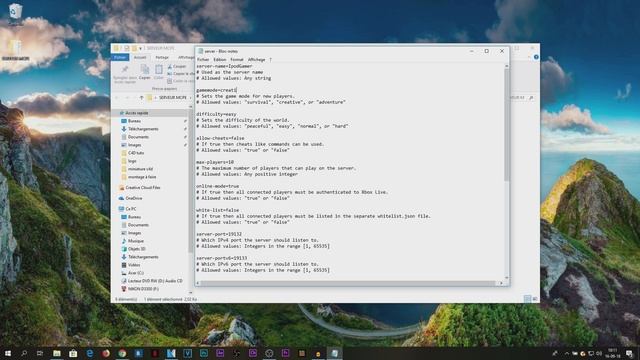This screenshot has width=640, height=360.
Task: Click the Notepad scrollbar down arrow
Action: 507,278
